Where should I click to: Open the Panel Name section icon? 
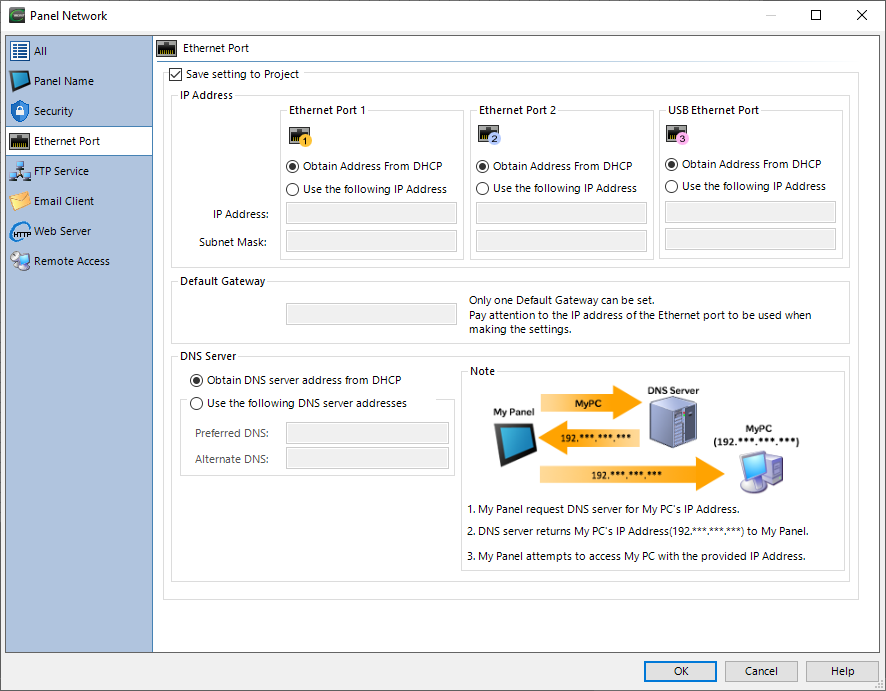click(20, 81)
